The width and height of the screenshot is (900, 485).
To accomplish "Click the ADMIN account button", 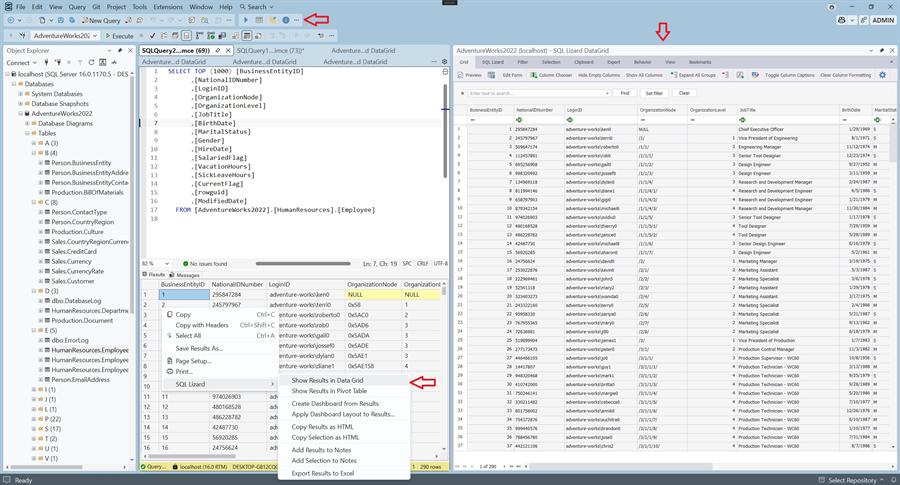I will point(882,20).
